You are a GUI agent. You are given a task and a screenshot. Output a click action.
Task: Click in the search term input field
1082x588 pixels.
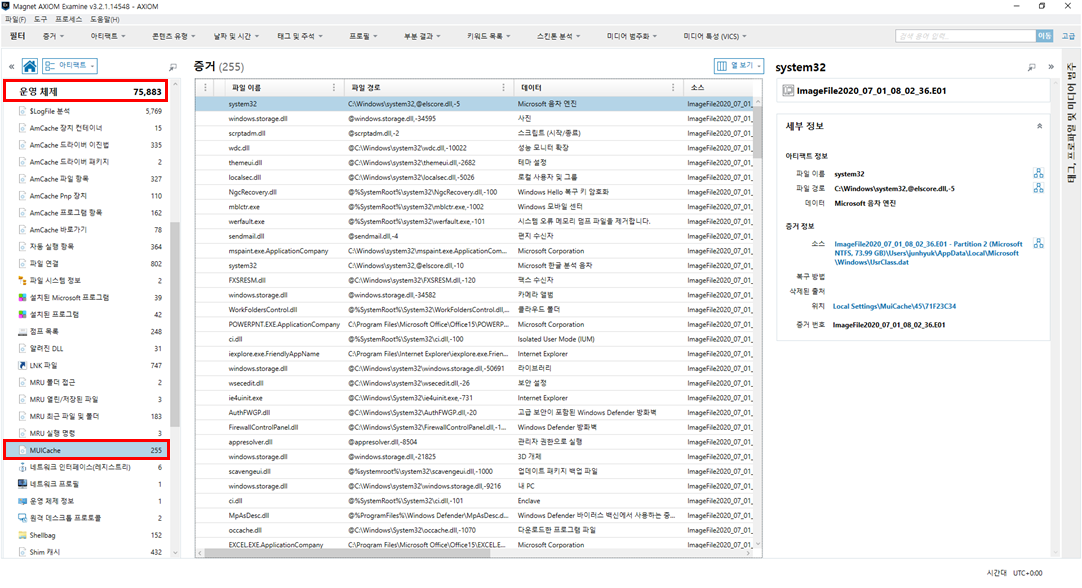click(965, 36)
